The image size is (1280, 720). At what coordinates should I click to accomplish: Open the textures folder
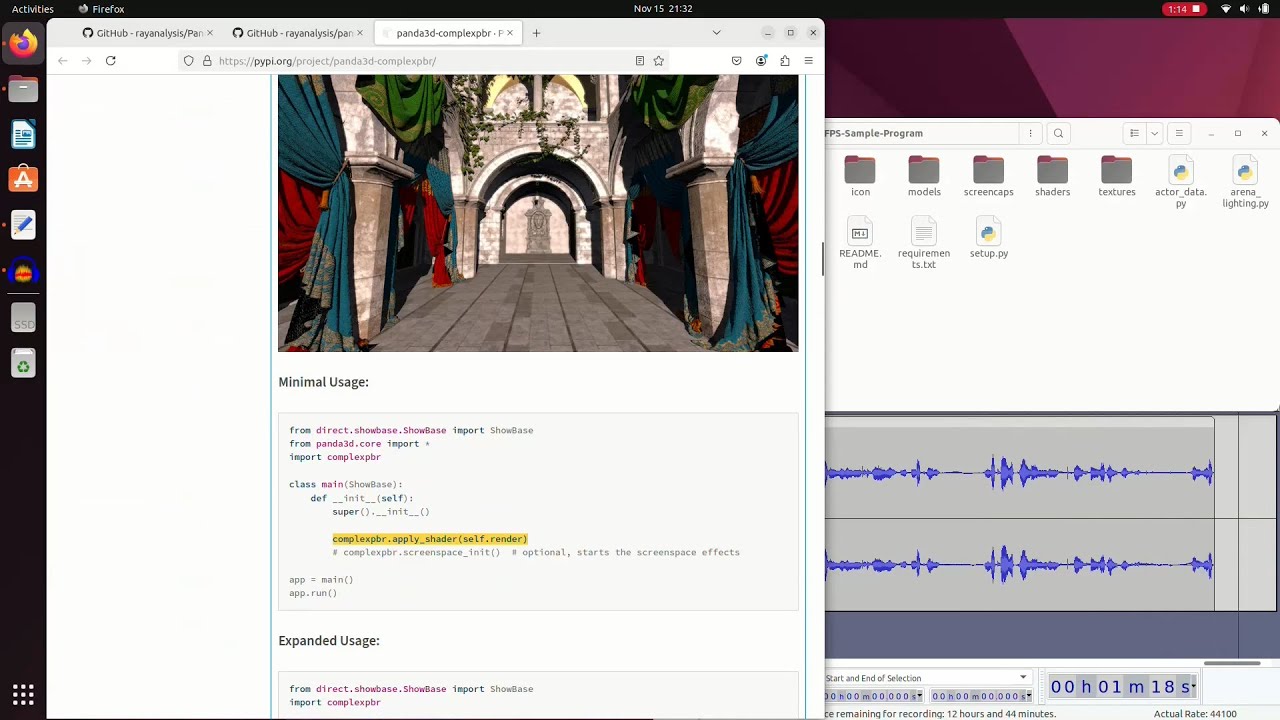1116,177
